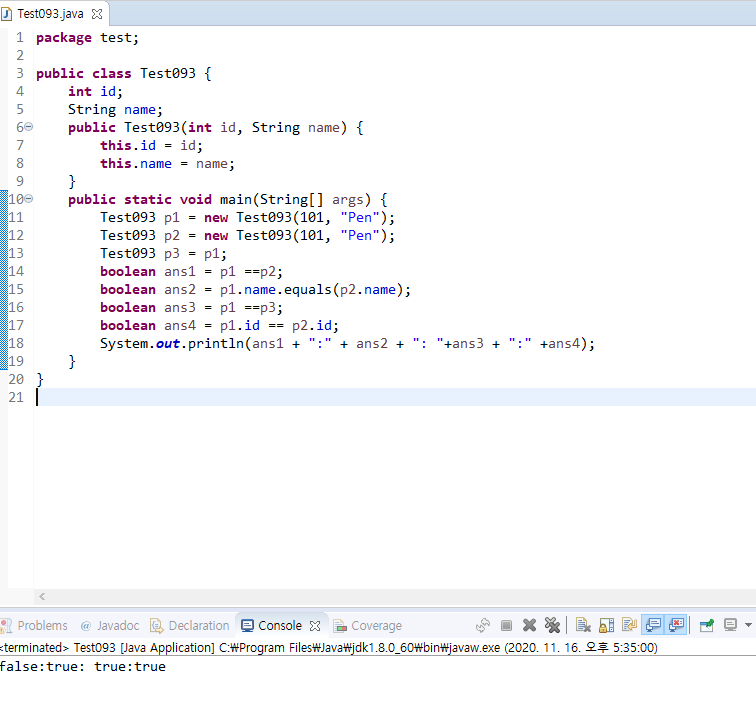Clear the console output
Viewport: 756px width, 703px height.
pos(583,625)
